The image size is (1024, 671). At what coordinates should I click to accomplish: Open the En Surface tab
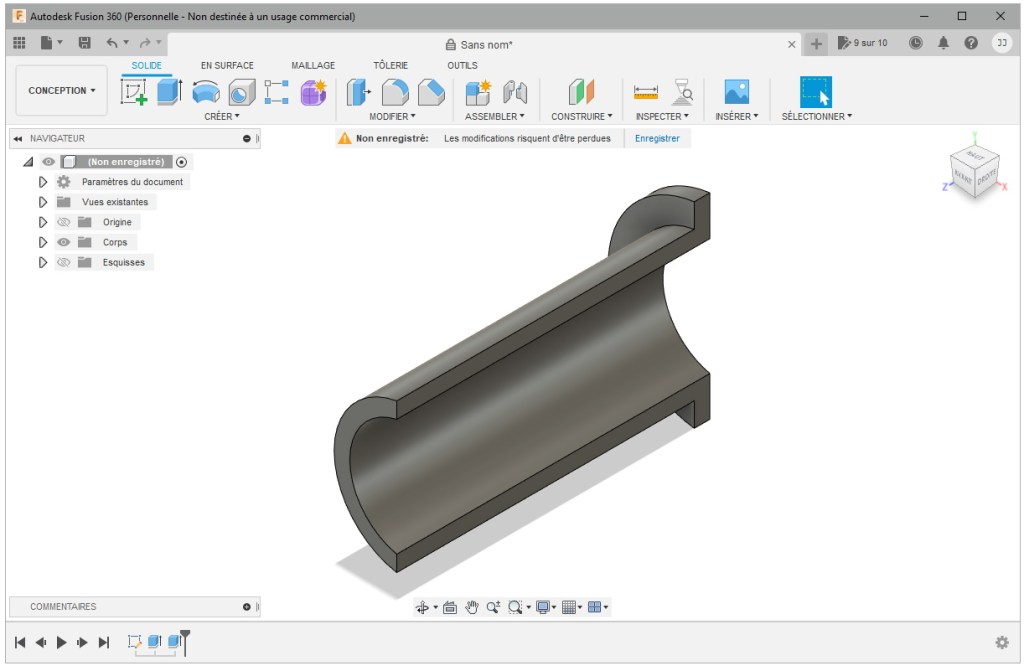pos(227,65)
